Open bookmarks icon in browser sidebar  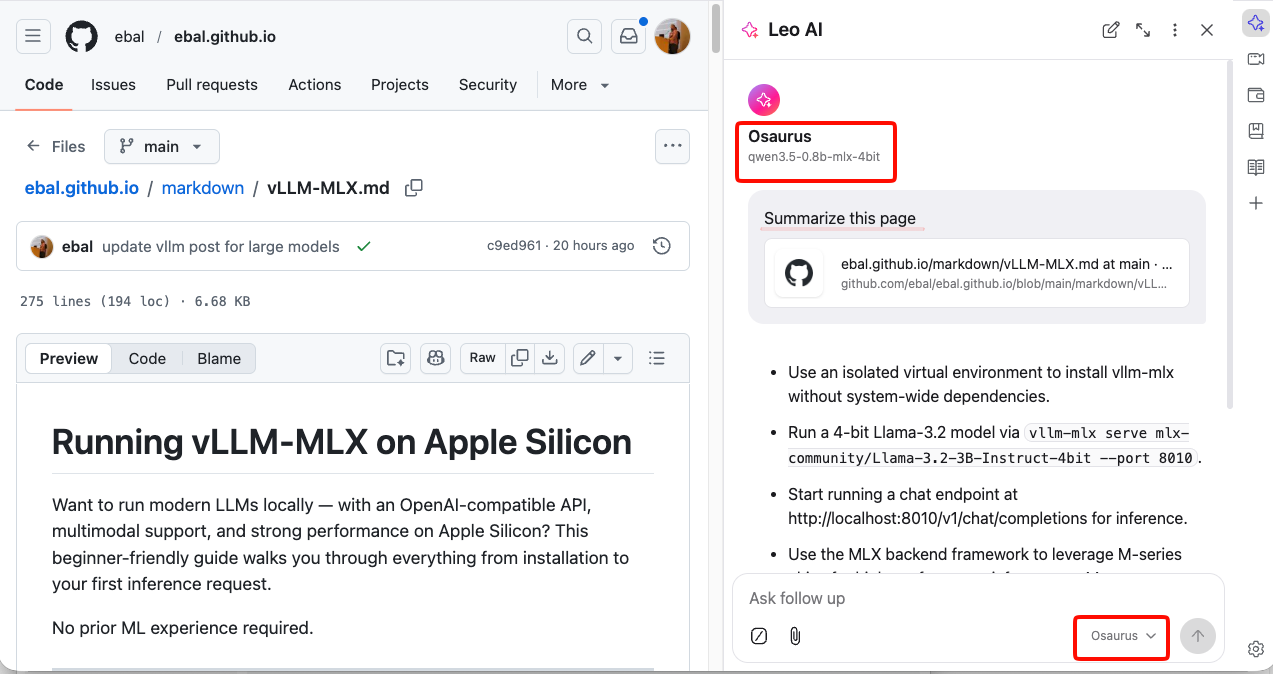click(1256, 131)
